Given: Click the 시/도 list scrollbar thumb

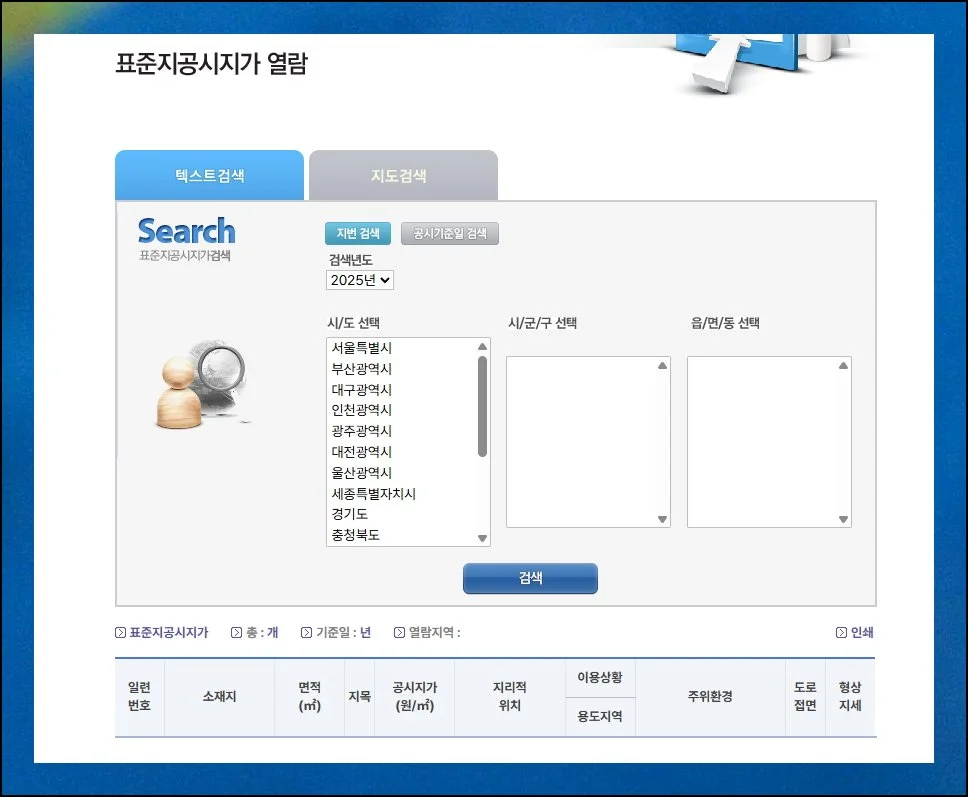Looking at the screenshot, I should point(483,405).
